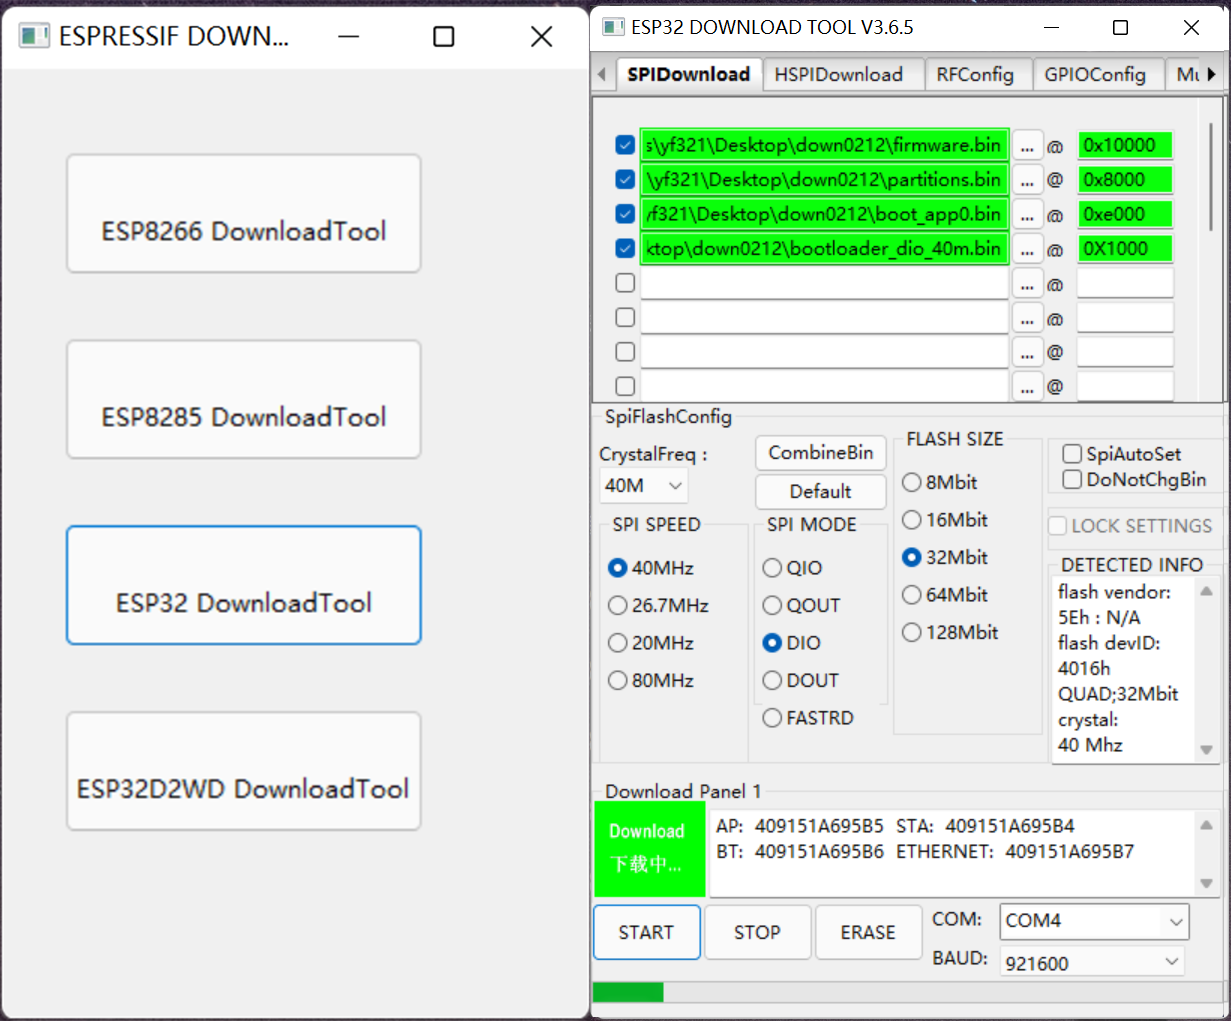Click the ERASE flash button

coord(868,932)
